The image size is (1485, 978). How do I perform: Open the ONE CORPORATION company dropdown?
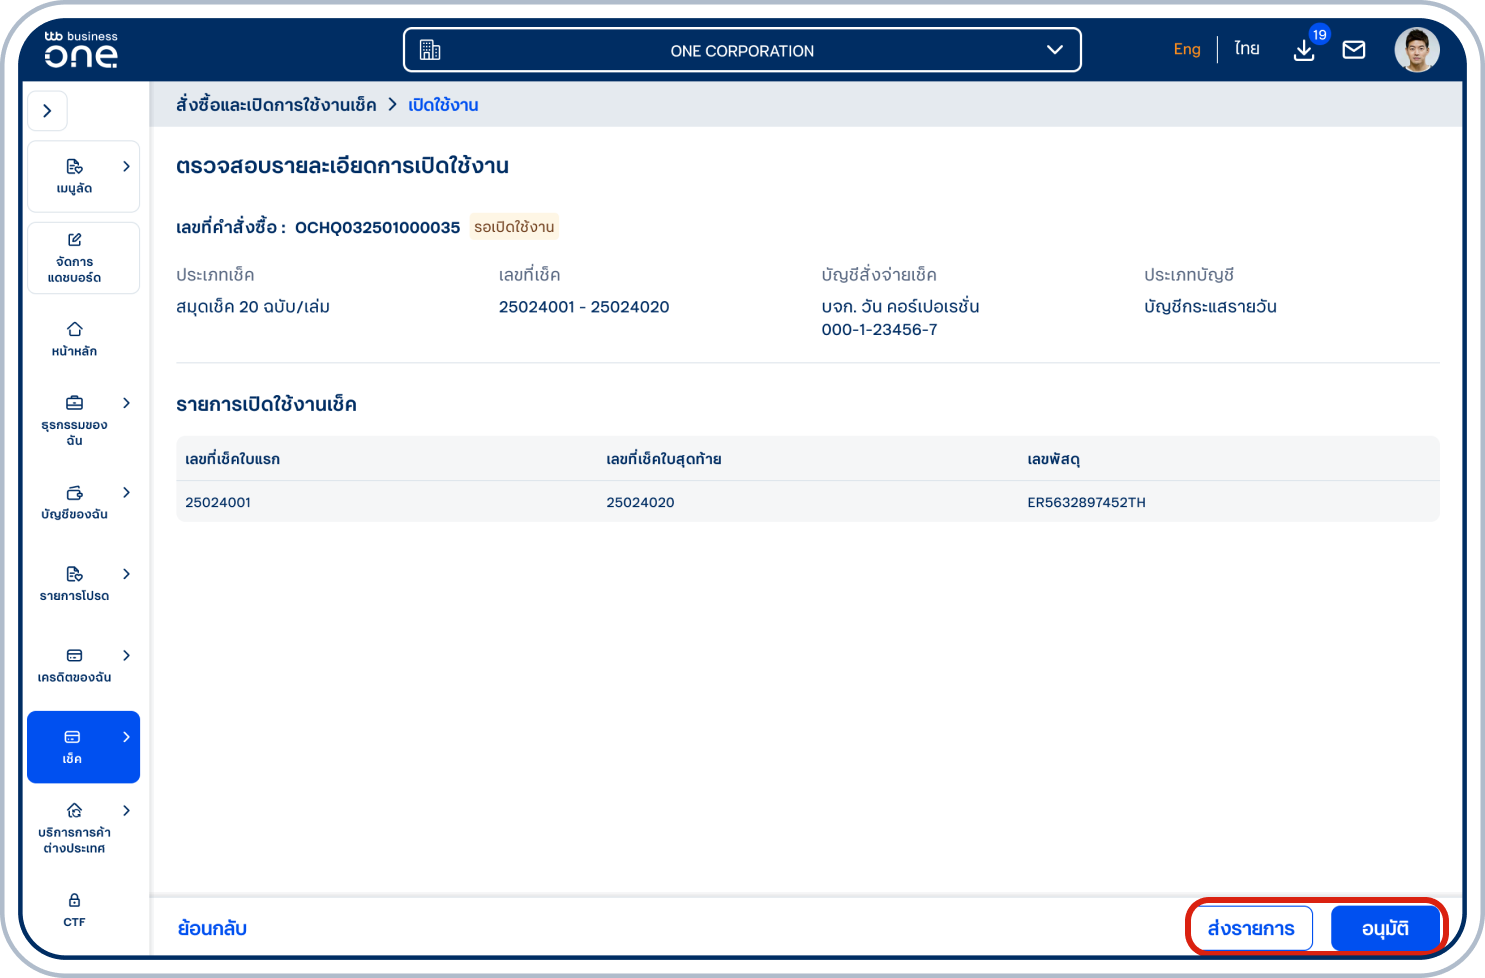742,50
